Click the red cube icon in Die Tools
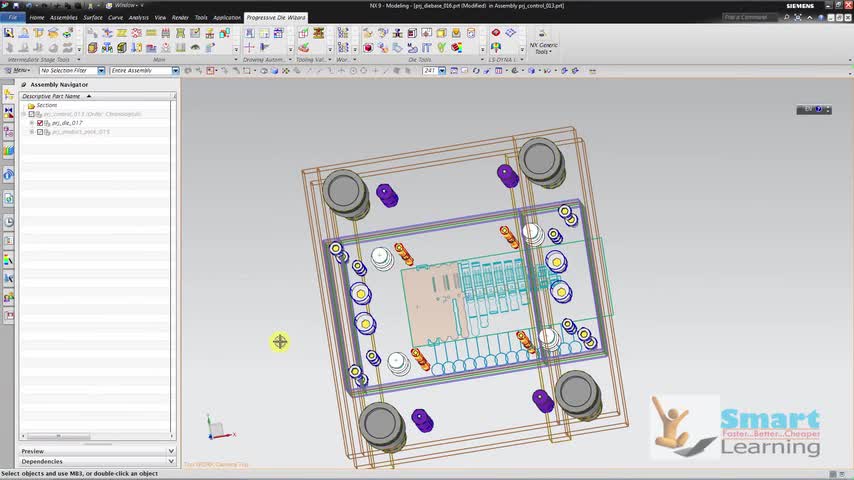The height and width of the screenshot is (480, 854). tap(369, 48)
